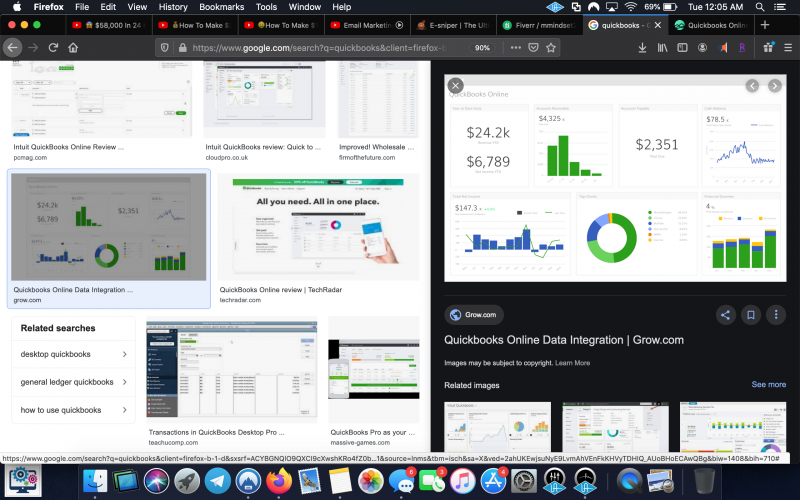Open the Firefox hamburger menu

coord(788,47)
